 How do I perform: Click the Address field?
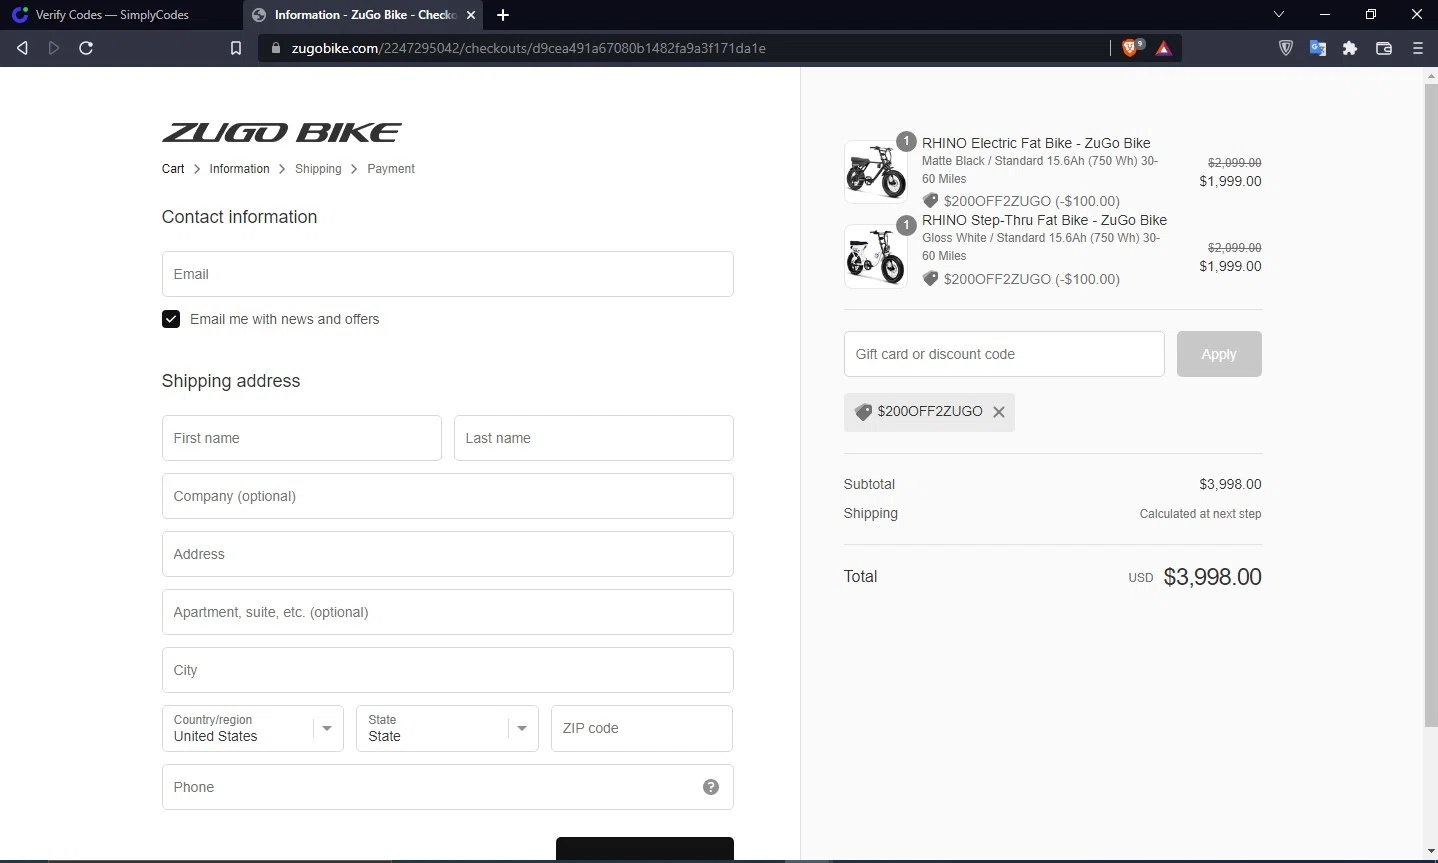point(448,554)
